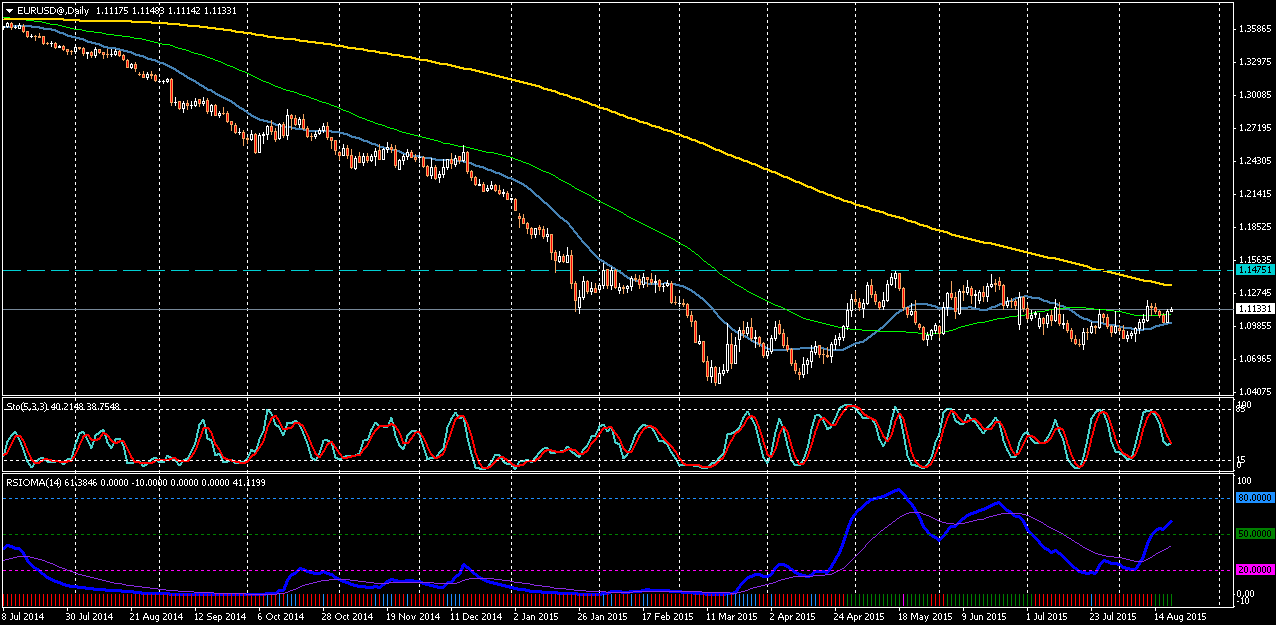The width and height of the screenshot is (1276, 625).
Task: Click the 2 Jan 2015 date label
Action: [535, 617]
